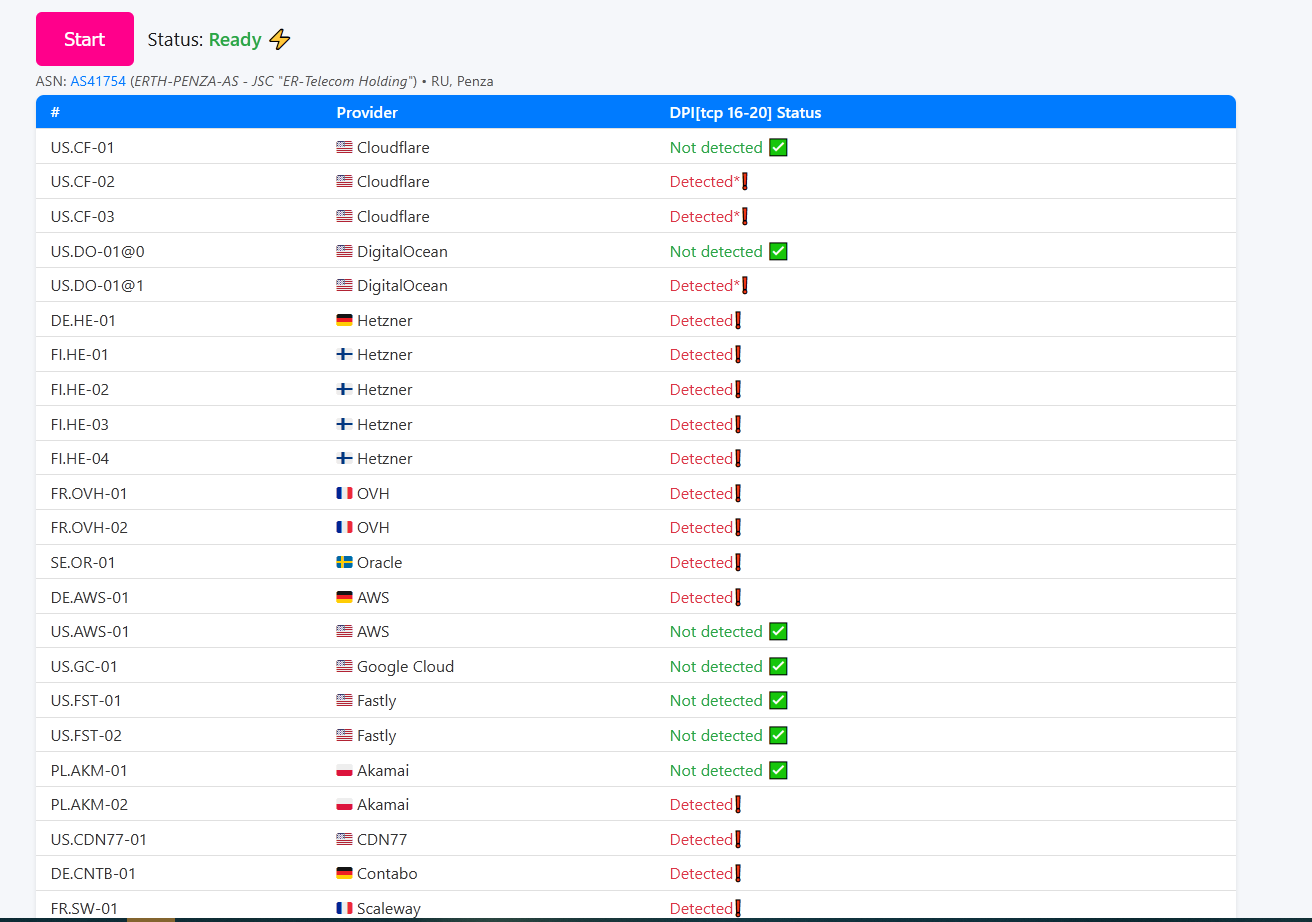Select the 'FI.HE-01' row identifier
1312x922 pixels.
[x=79, y=355]
